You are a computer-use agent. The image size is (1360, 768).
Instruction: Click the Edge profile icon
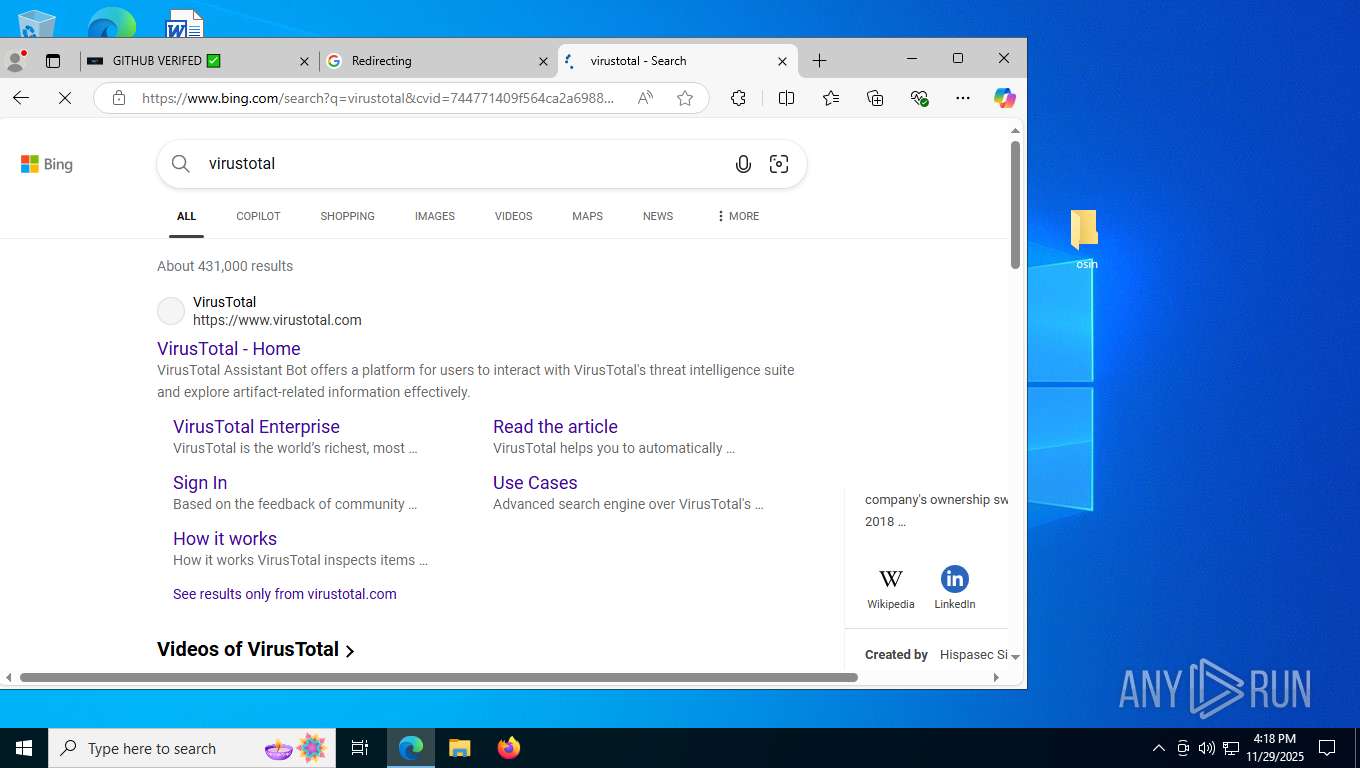point(15,60)
